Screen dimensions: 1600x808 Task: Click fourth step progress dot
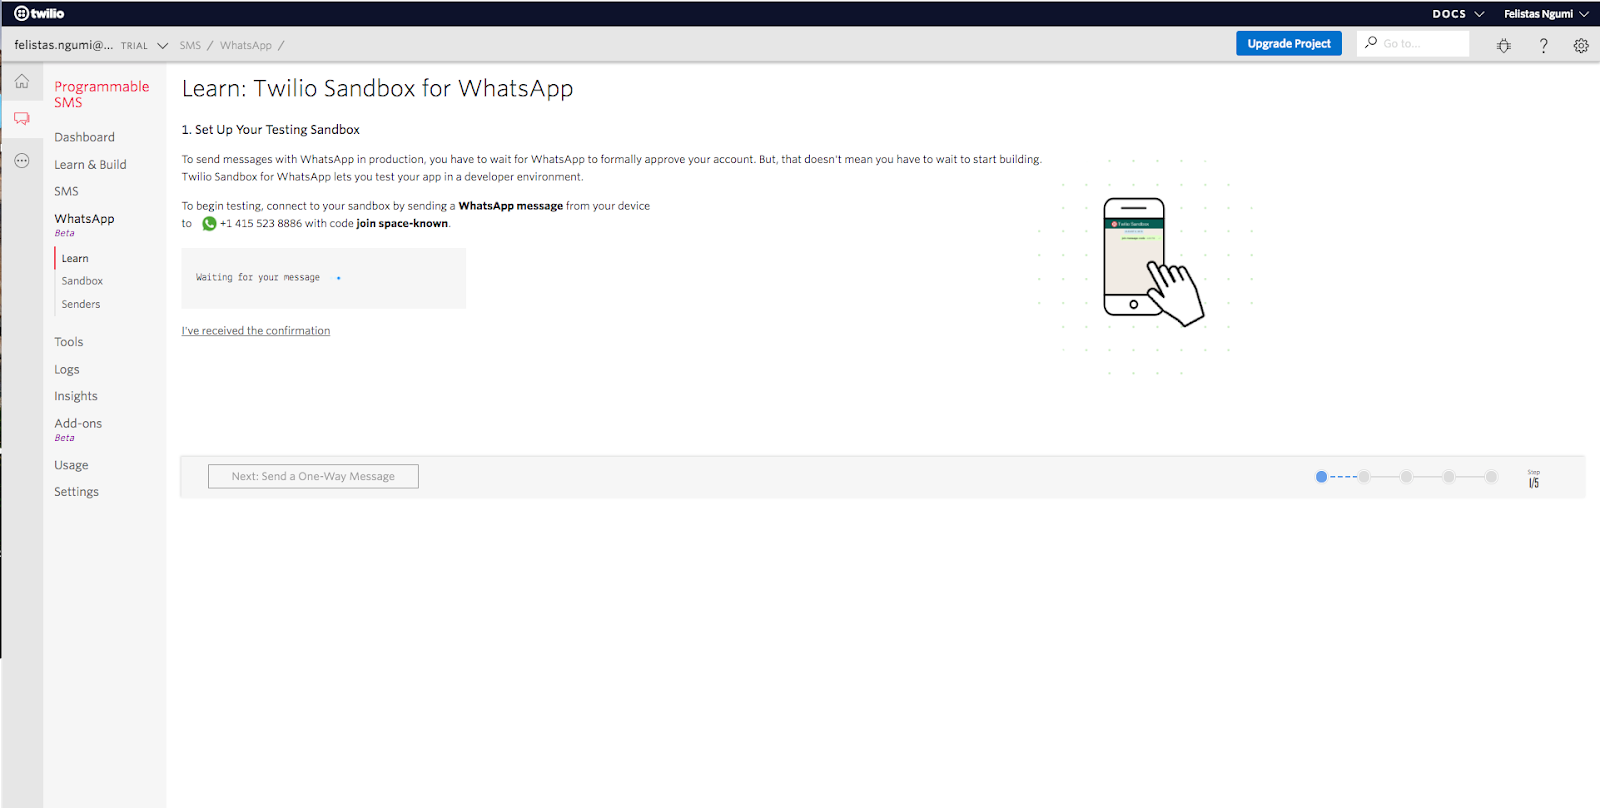pos(1449,477)
